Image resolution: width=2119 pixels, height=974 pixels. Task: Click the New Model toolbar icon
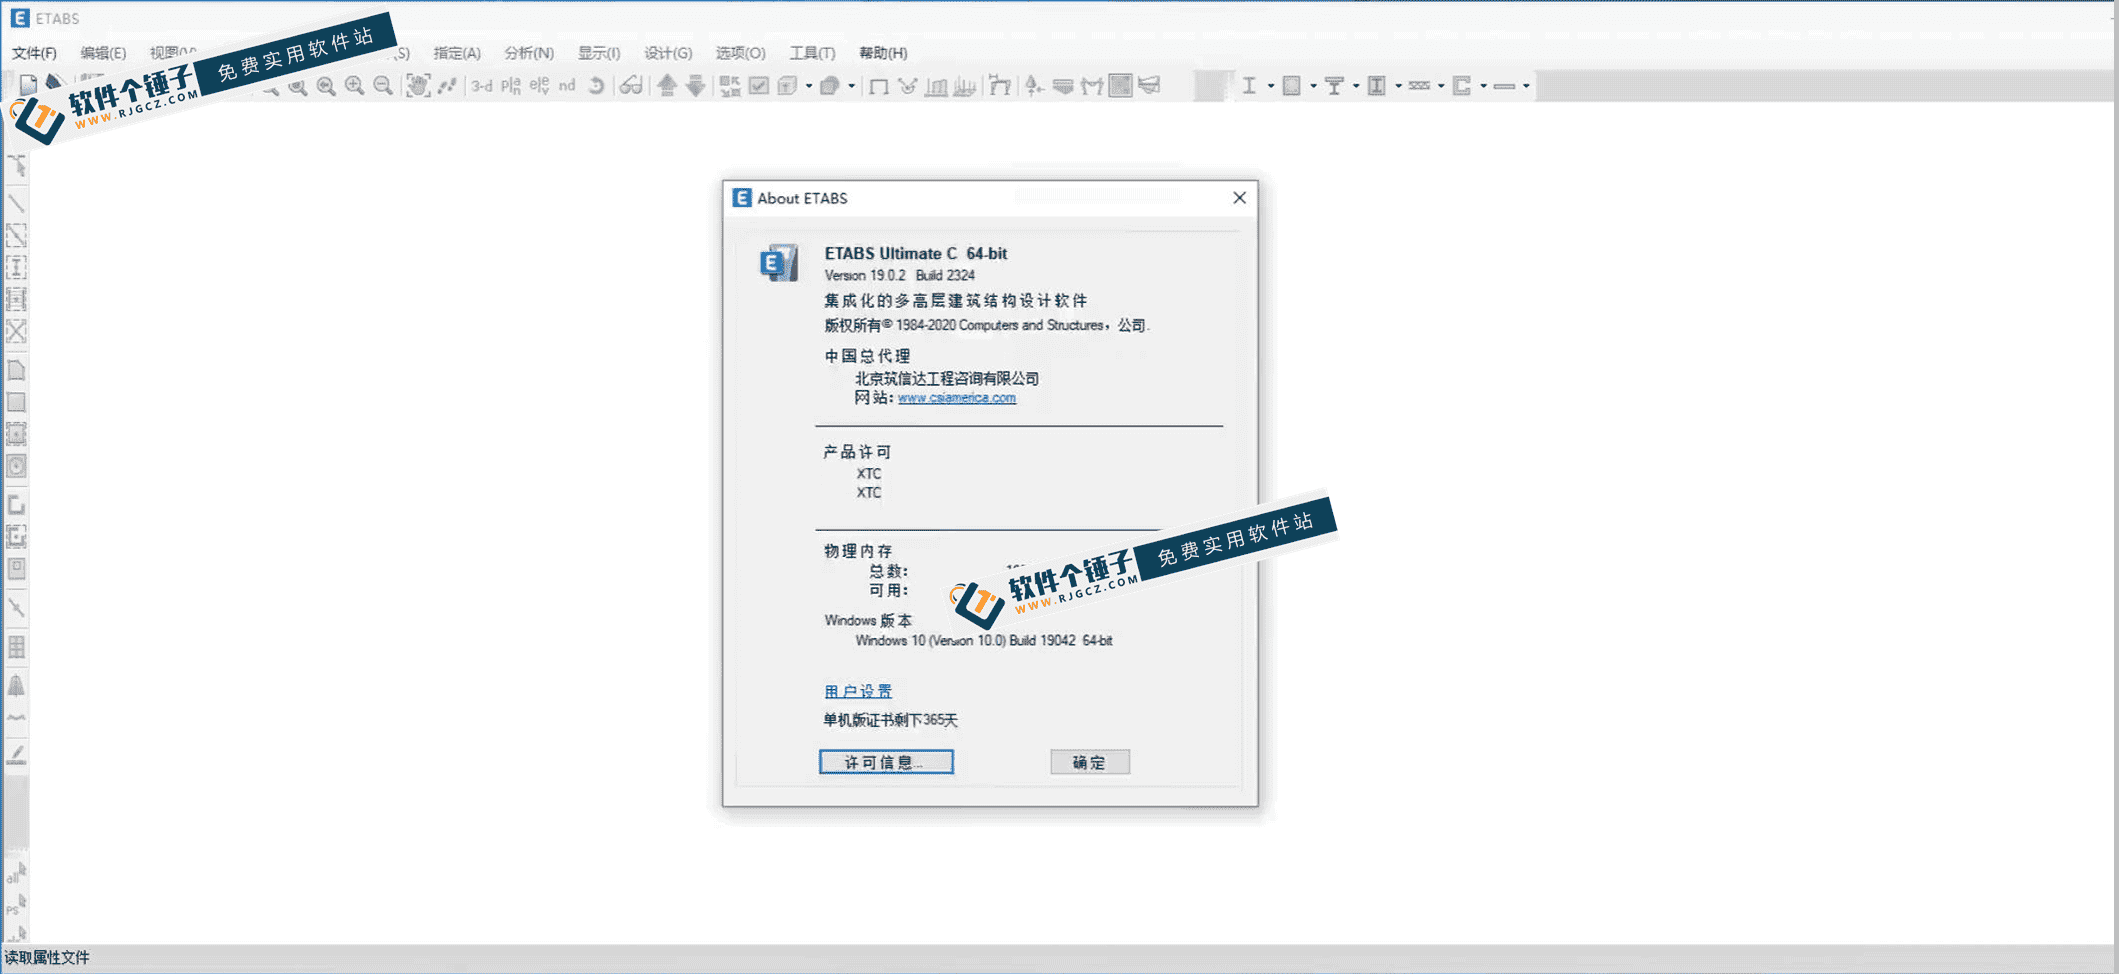[28, 85]
